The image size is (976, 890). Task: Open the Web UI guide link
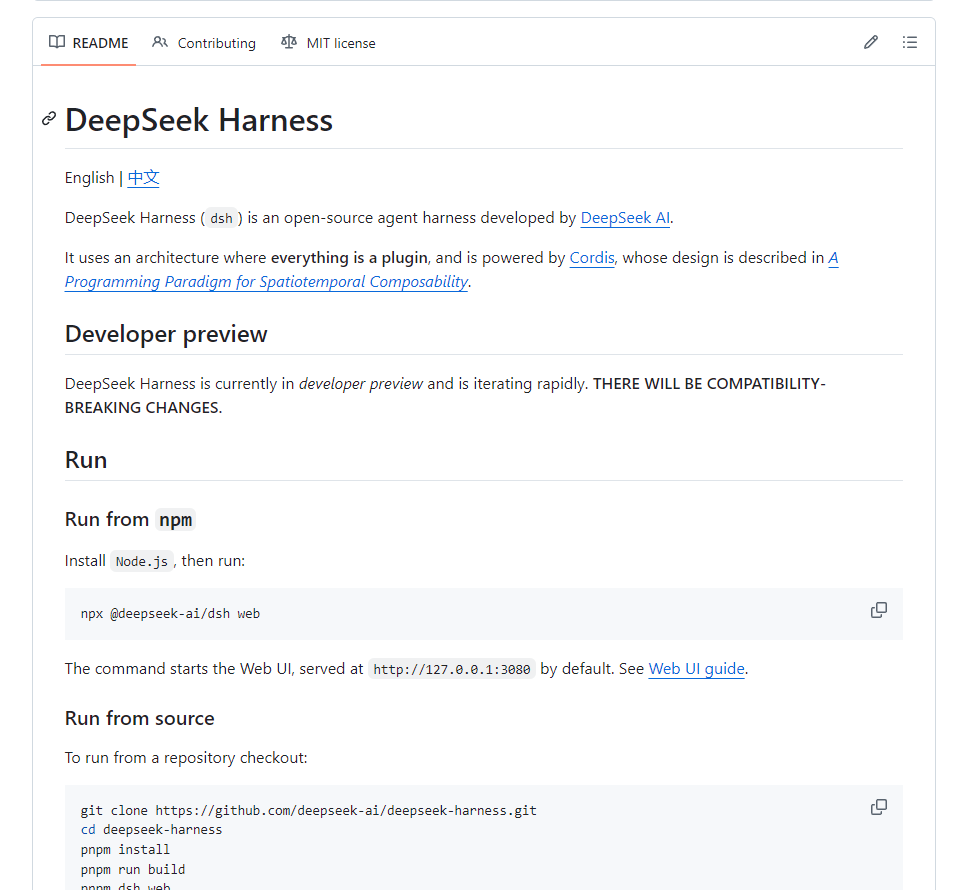[x=697, y=668]
